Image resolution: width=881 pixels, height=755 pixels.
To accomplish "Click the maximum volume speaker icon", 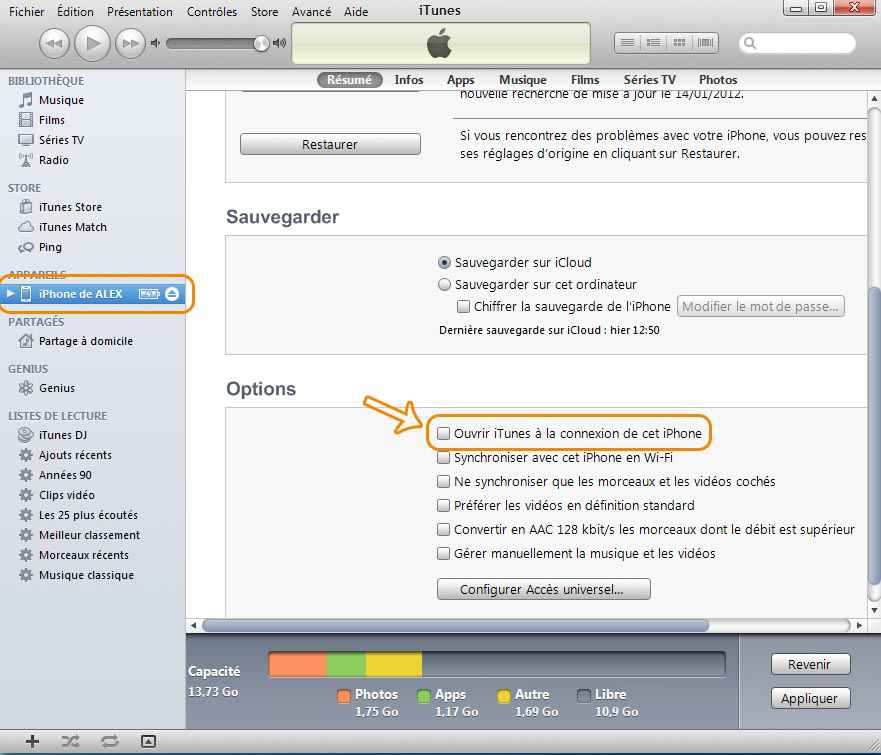I will (279, 43).
